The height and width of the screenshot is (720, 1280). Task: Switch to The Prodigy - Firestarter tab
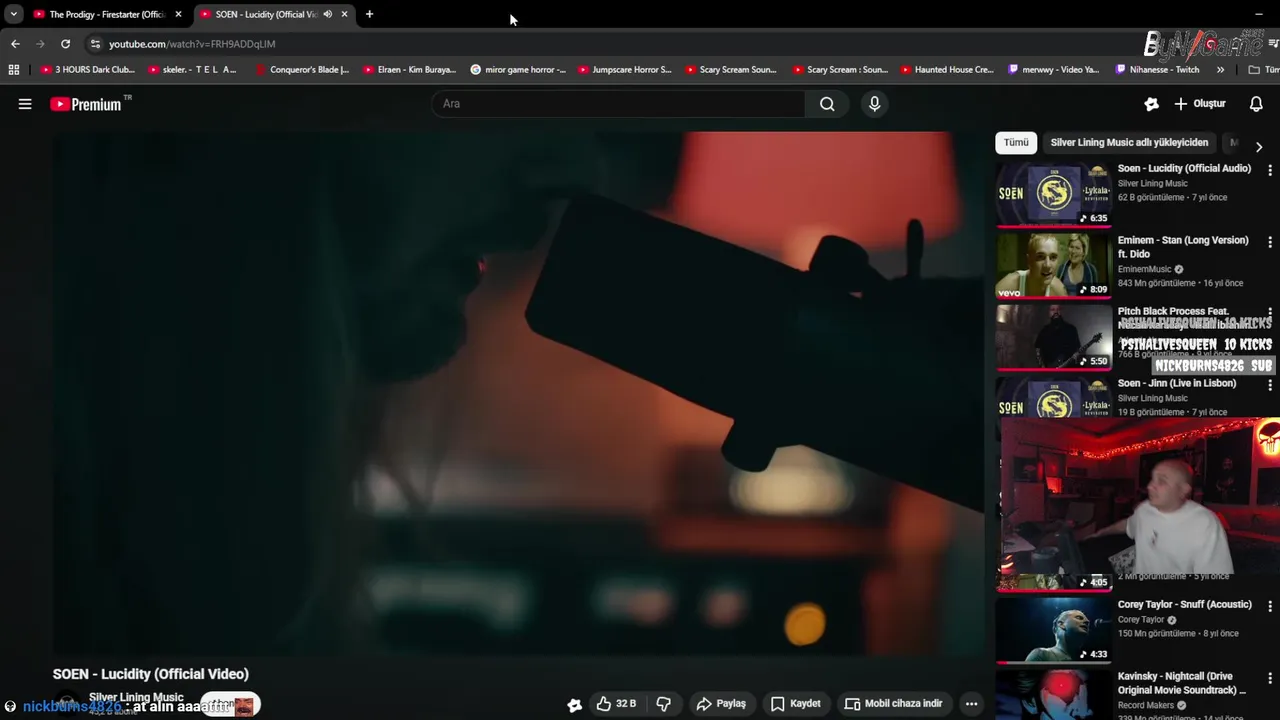pos(105,14)
